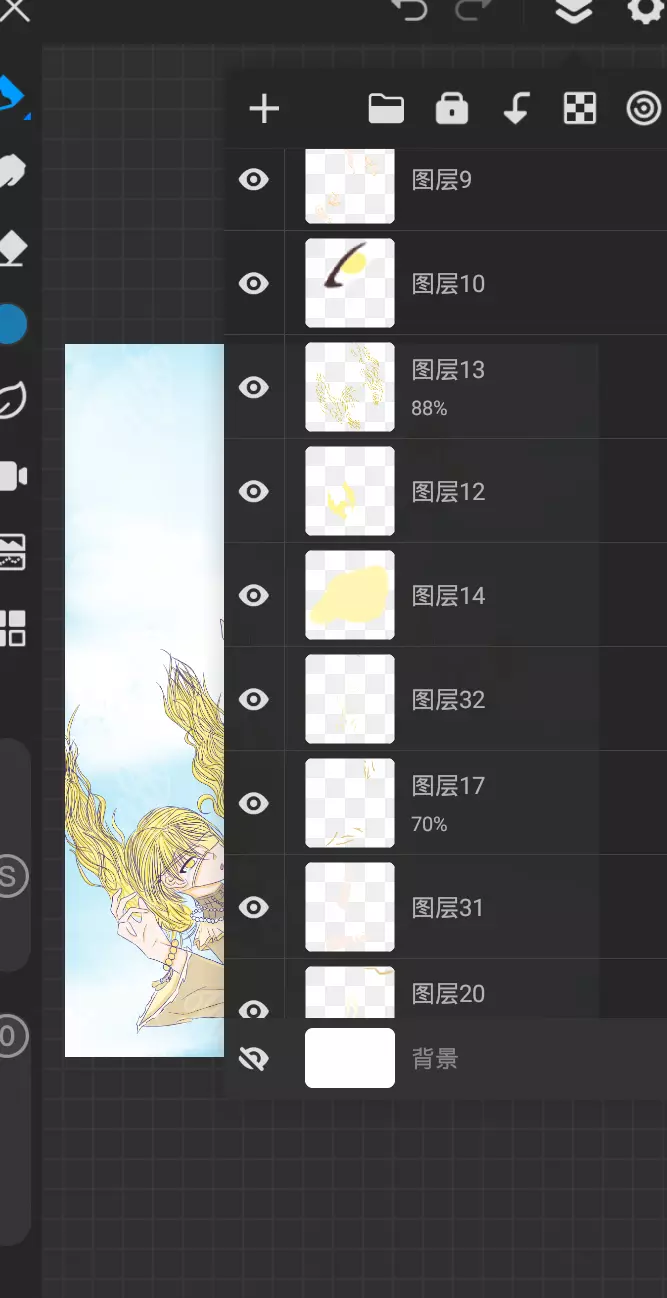Open the grid layout tool
The width and height of the screenshot is (667, 1298).
pyautogui.click(x=13, y=628)
